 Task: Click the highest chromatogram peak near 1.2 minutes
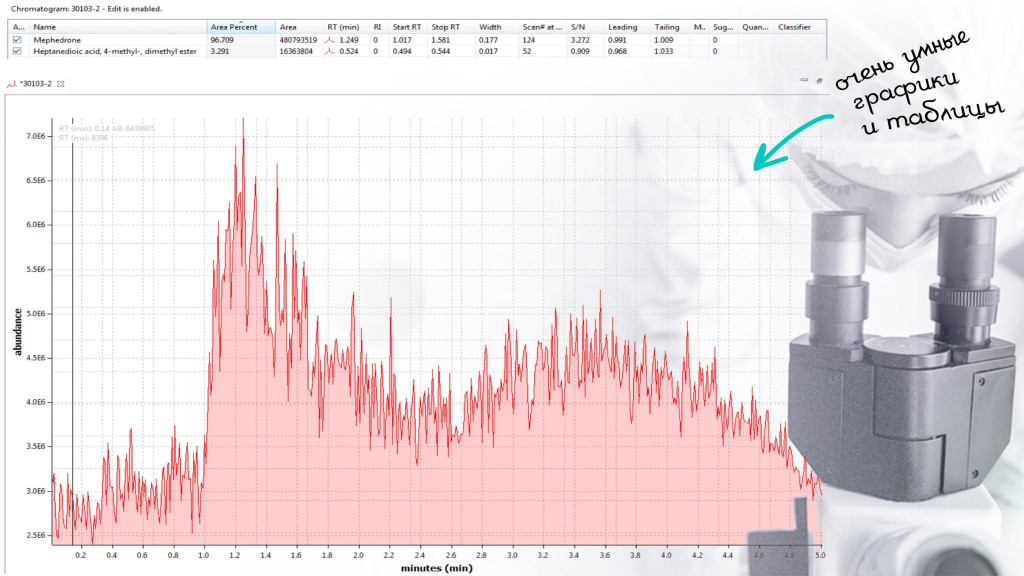point(243,122)
